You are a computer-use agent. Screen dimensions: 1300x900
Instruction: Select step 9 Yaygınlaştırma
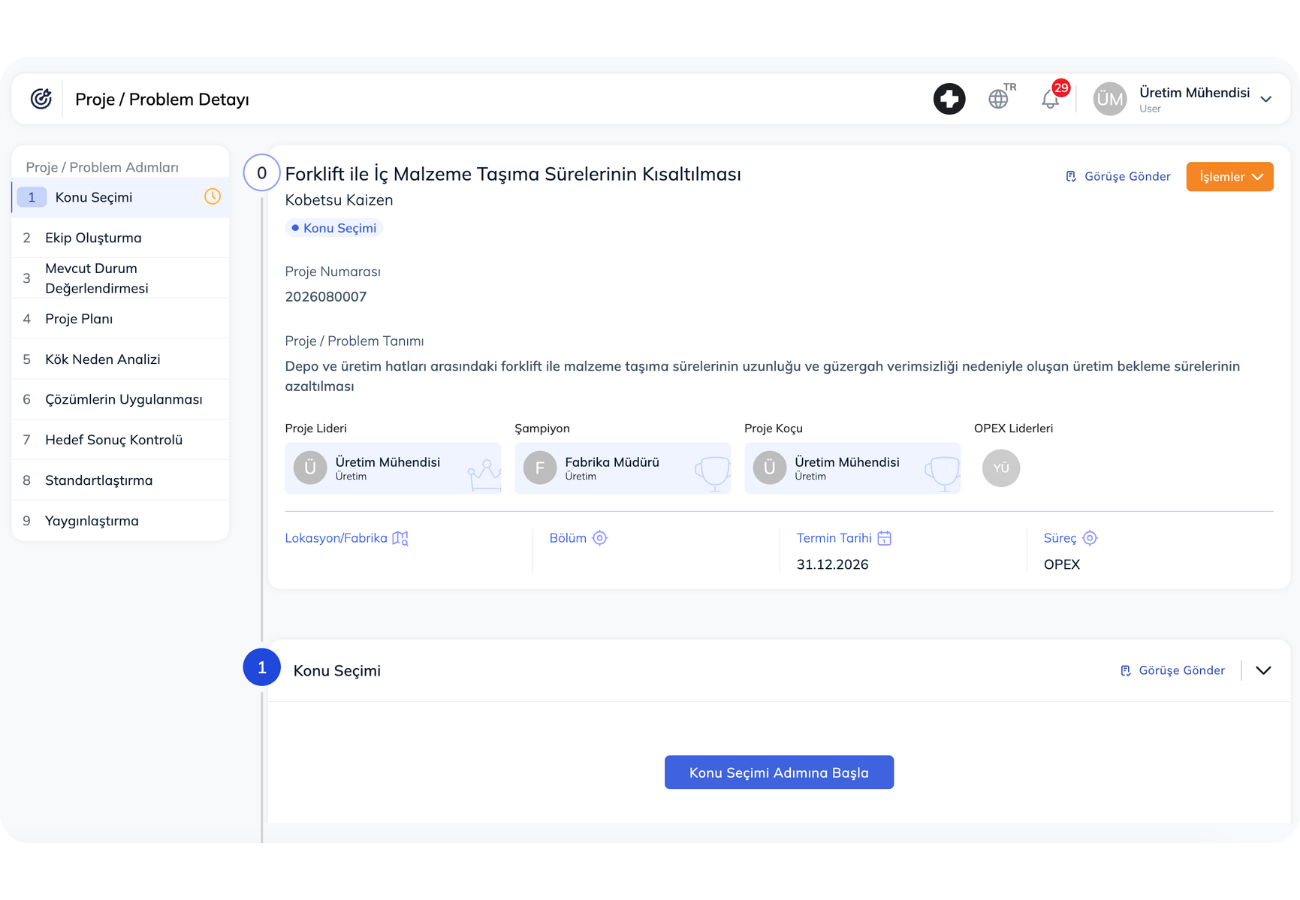[x=120, y=521]
